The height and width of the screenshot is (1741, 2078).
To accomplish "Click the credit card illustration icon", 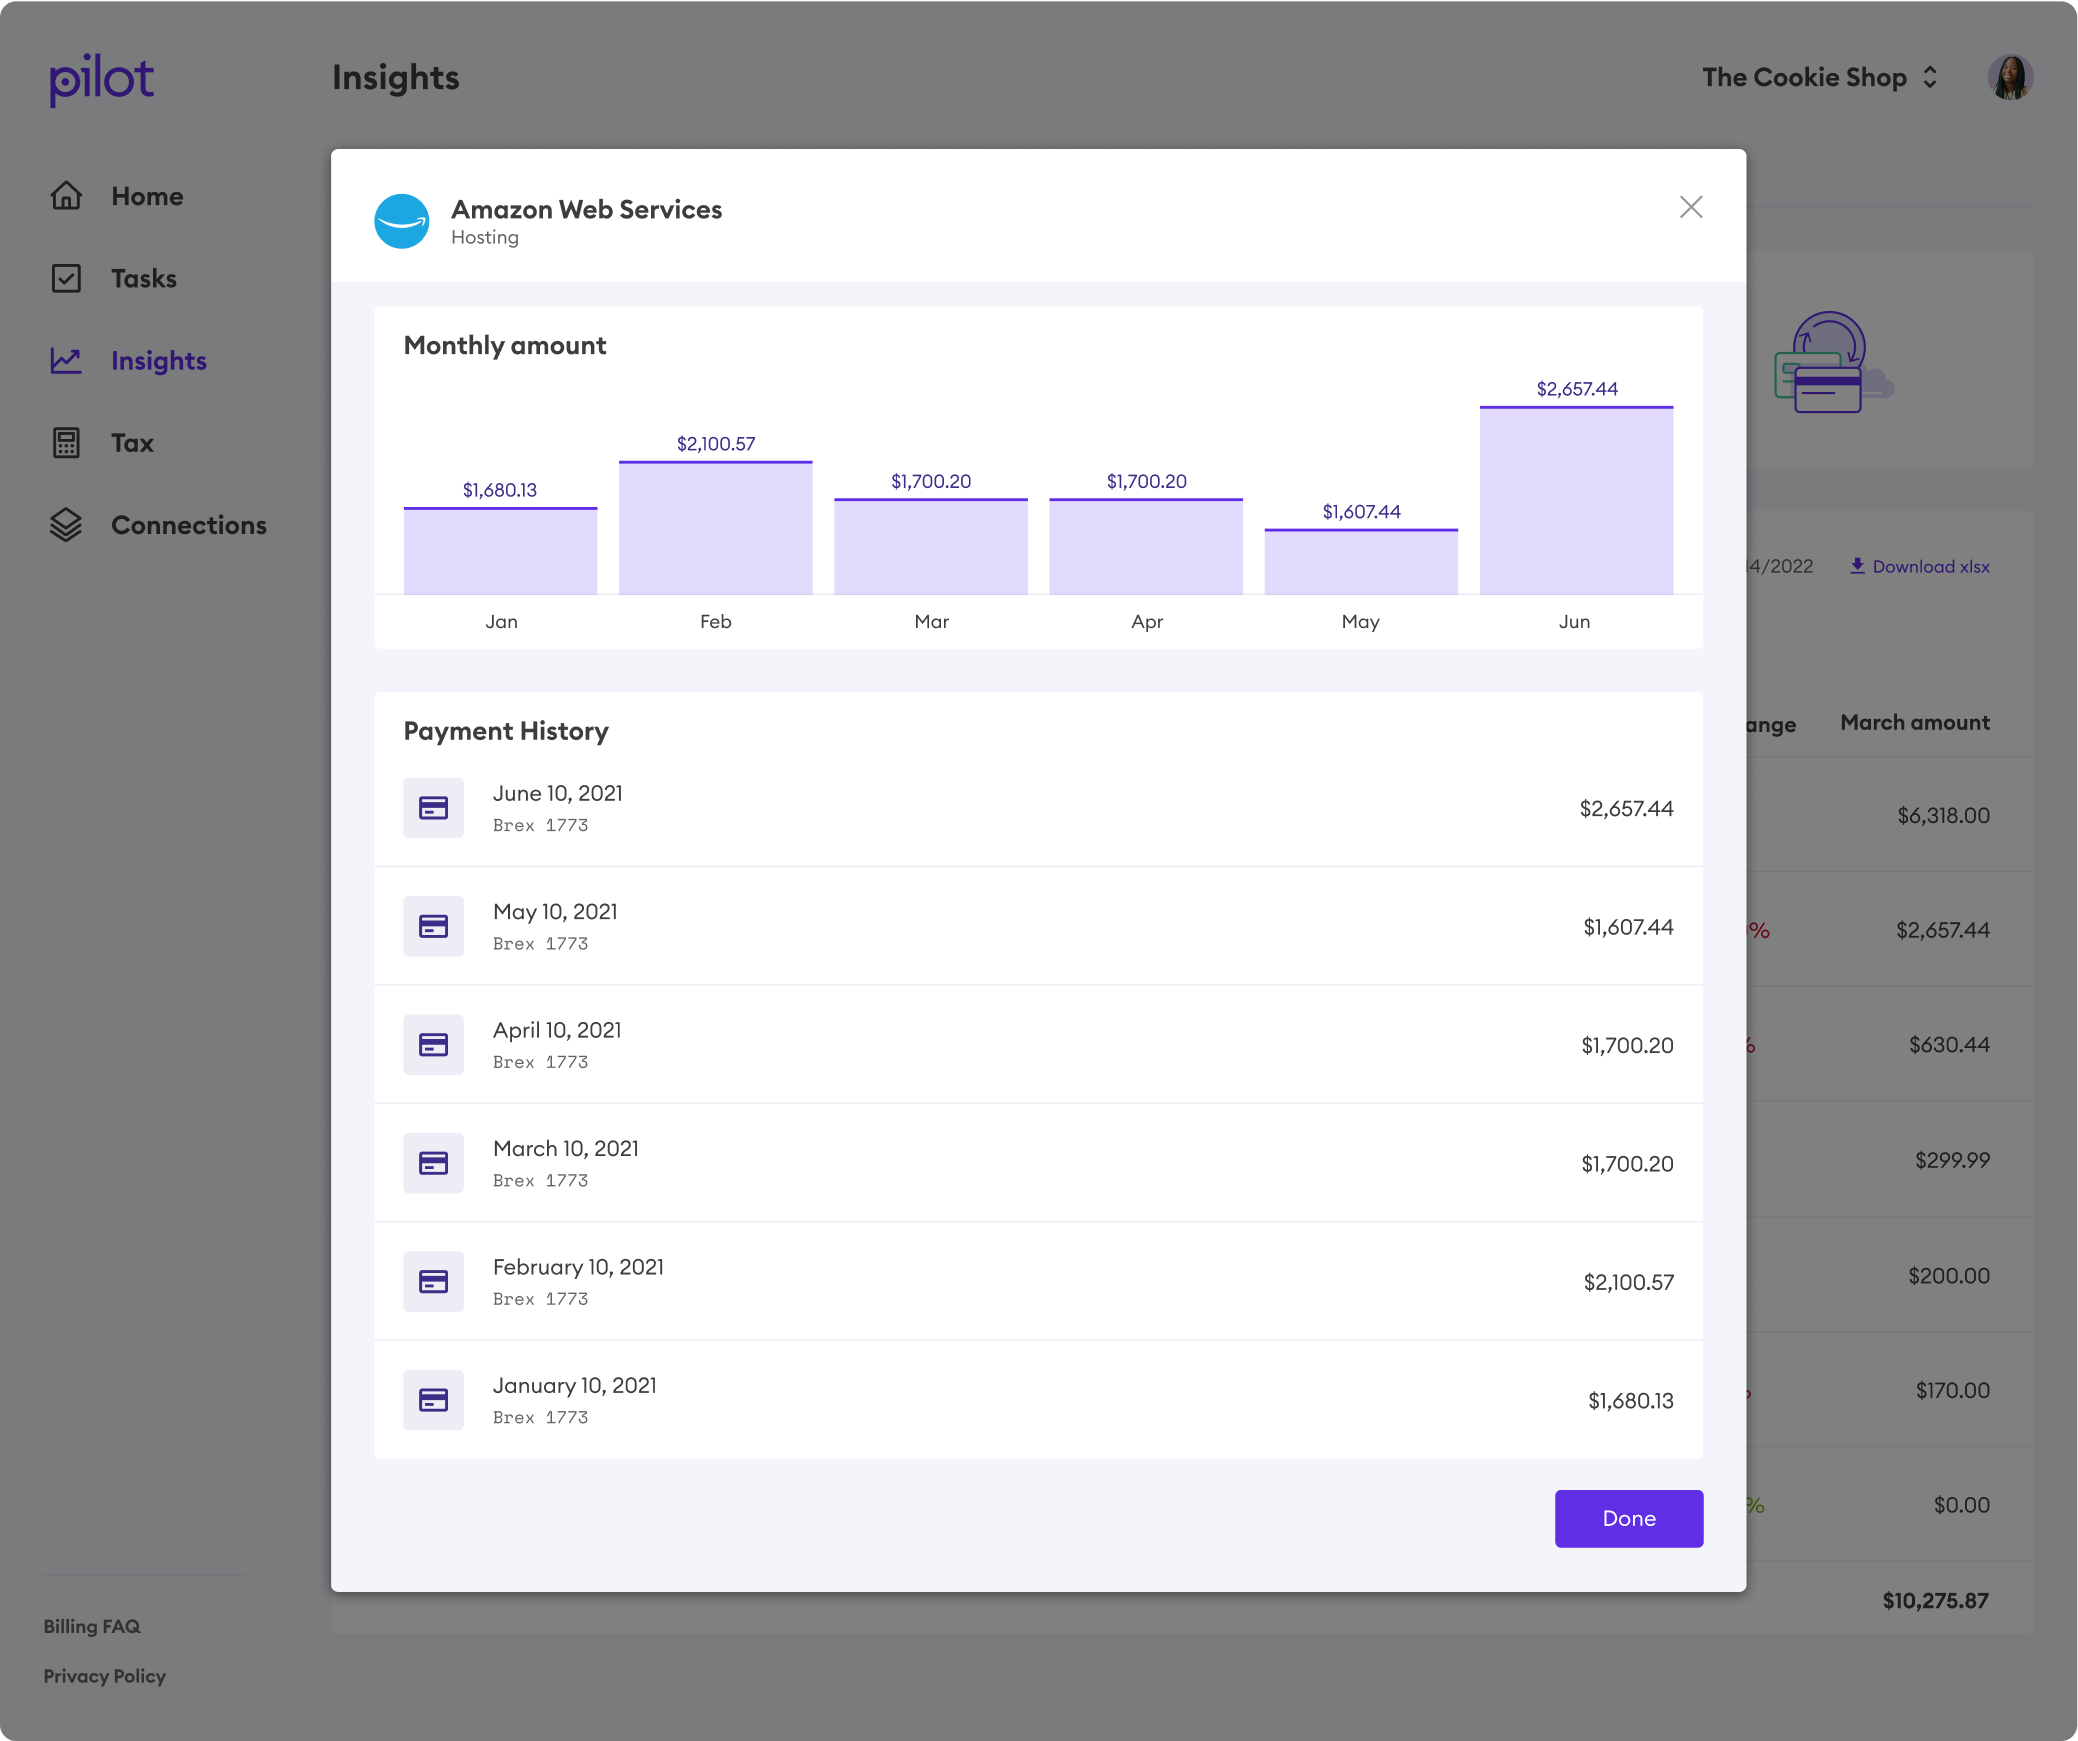I will pos(1833,362).
